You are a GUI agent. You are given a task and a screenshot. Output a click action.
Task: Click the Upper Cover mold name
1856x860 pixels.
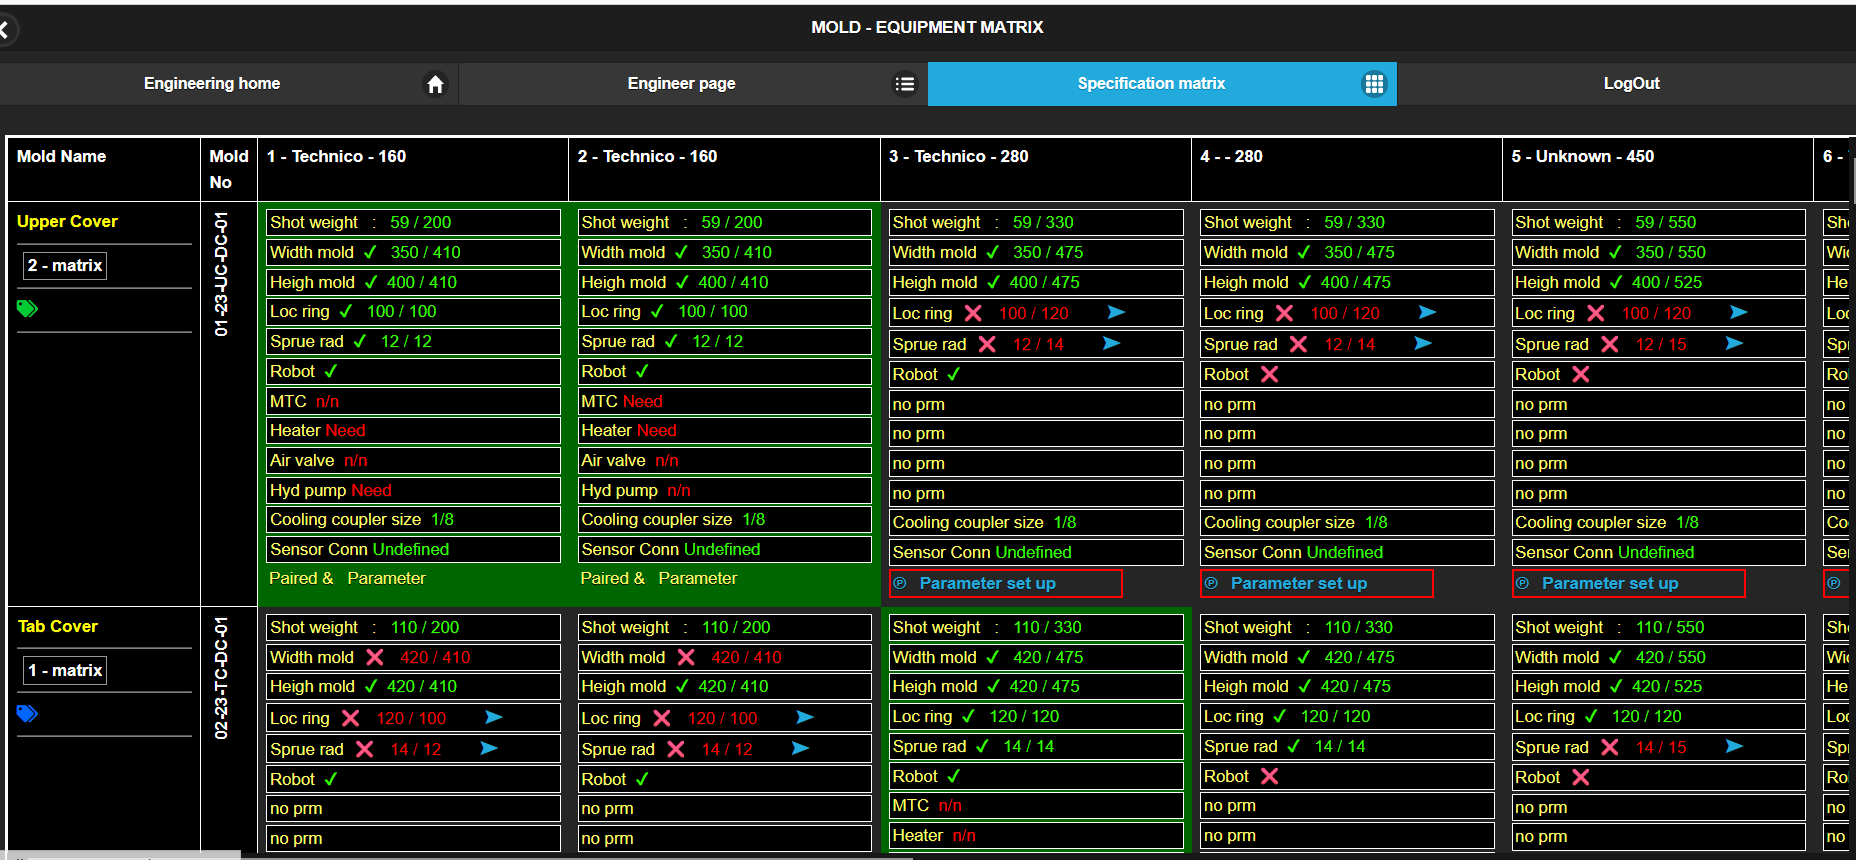tap(67, 221)
